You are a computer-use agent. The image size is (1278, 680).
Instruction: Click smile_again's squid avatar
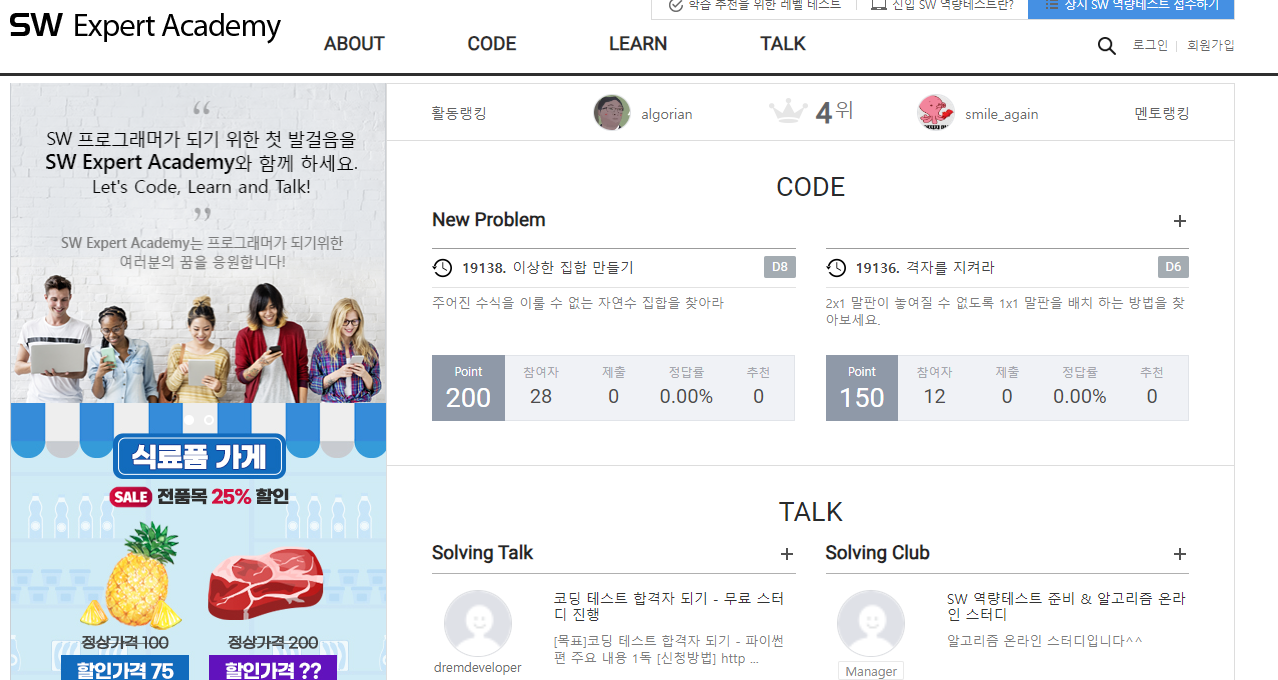pyautogui.click(x=936, y=113)
